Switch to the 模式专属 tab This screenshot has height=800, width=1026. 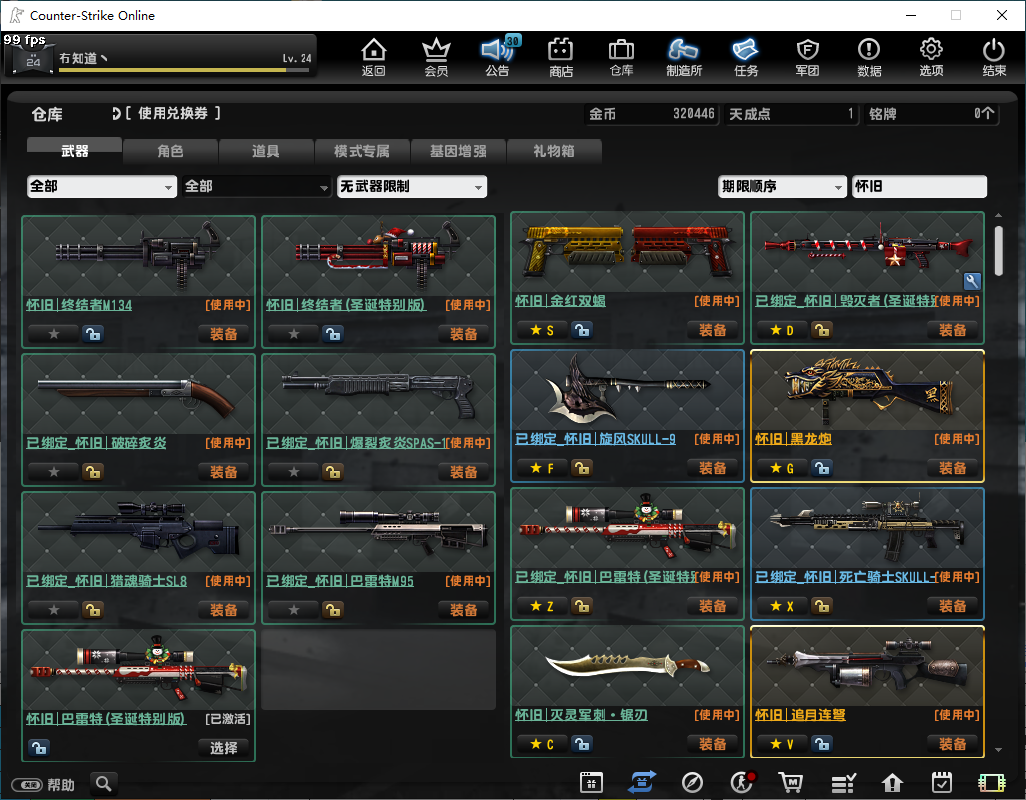click(362, 151)
